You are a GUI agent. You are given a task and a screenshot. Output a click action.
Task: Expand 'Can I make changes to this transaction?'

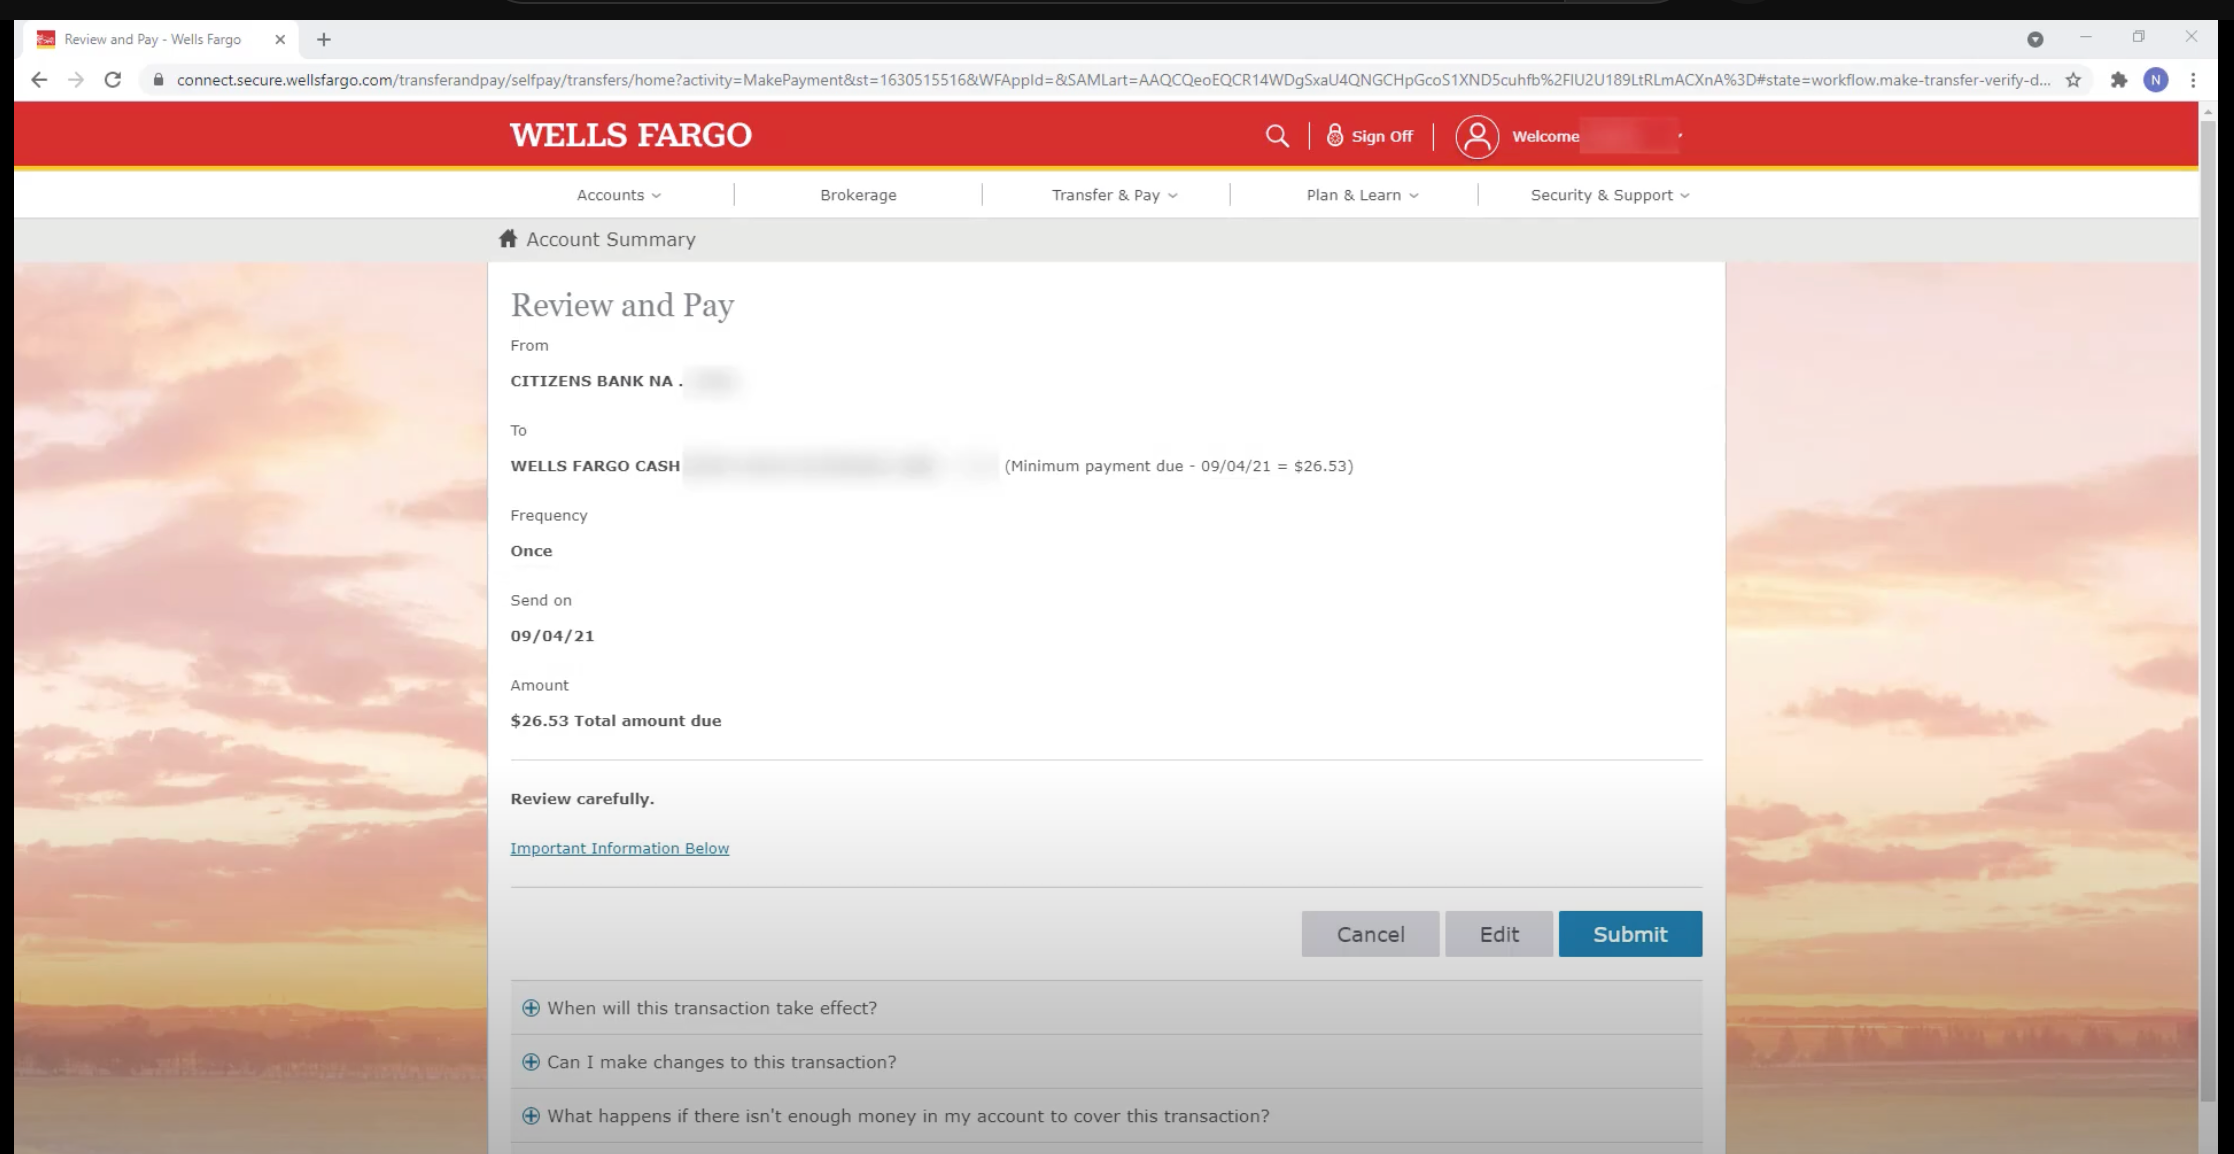coord(721,1061)
